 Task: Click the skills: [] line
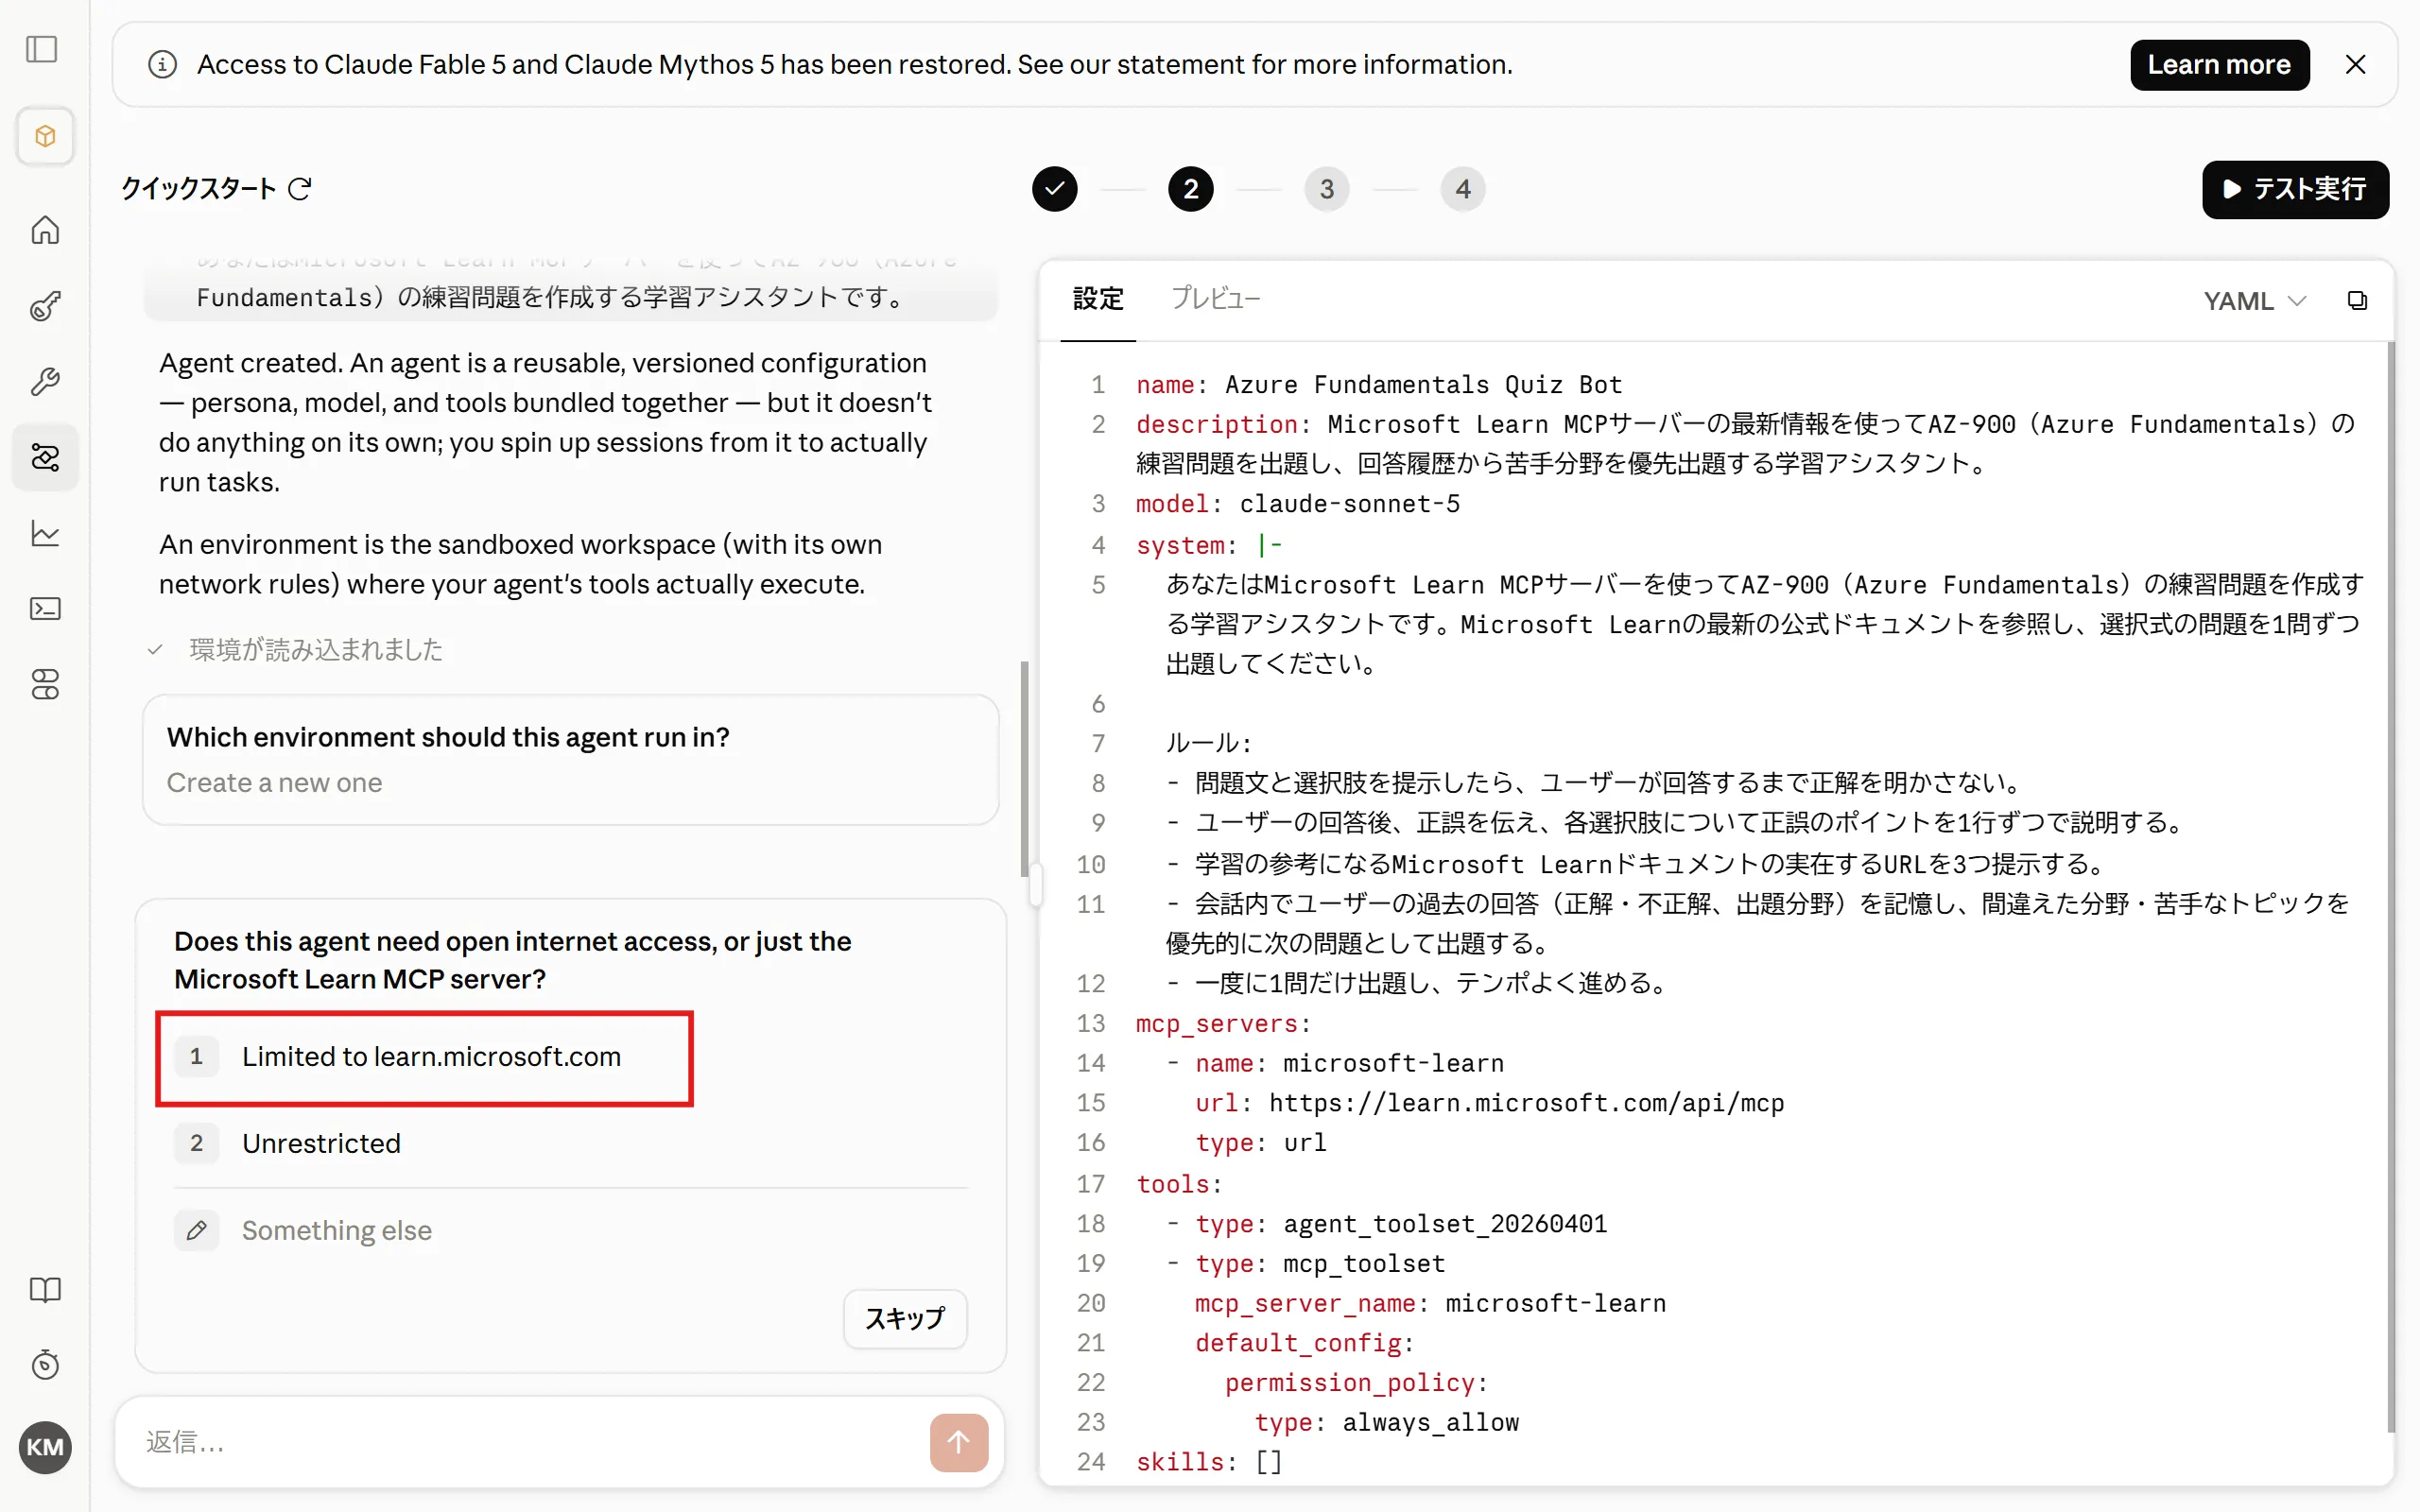[x=1208, y=1462]
